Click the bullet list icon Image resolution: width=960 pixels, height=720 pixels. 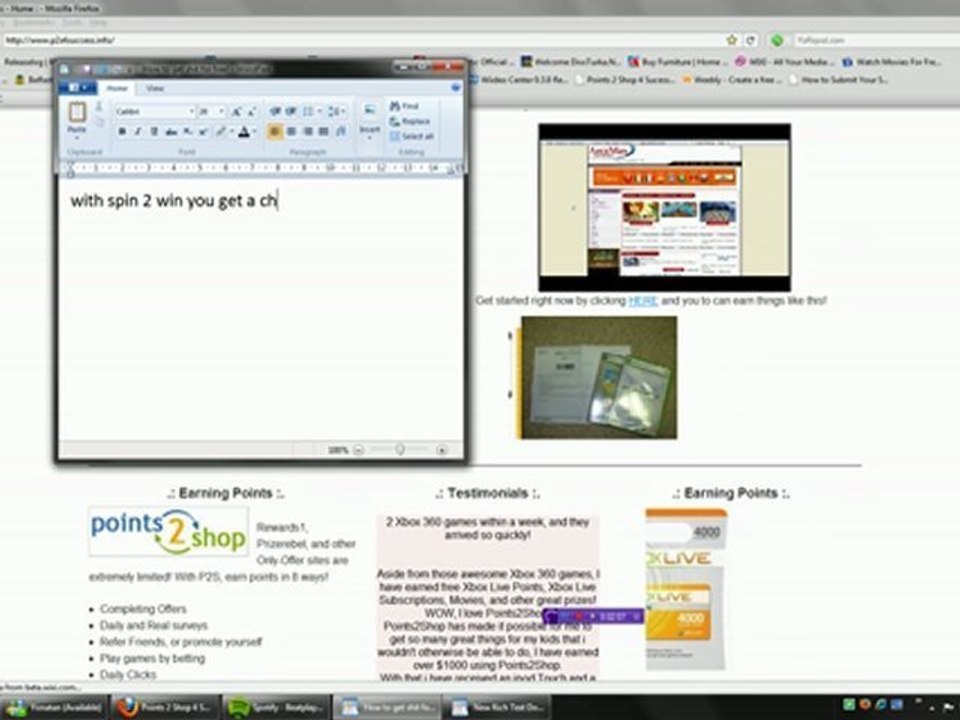tap(308, 111)
